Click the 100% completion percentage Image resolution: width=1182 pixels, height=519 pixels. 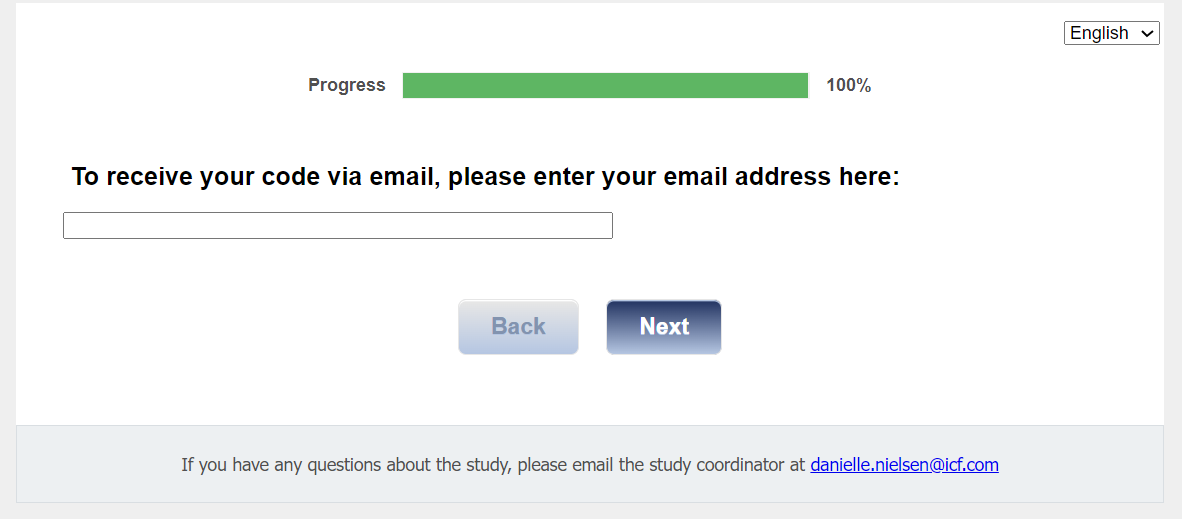(848, 86)
